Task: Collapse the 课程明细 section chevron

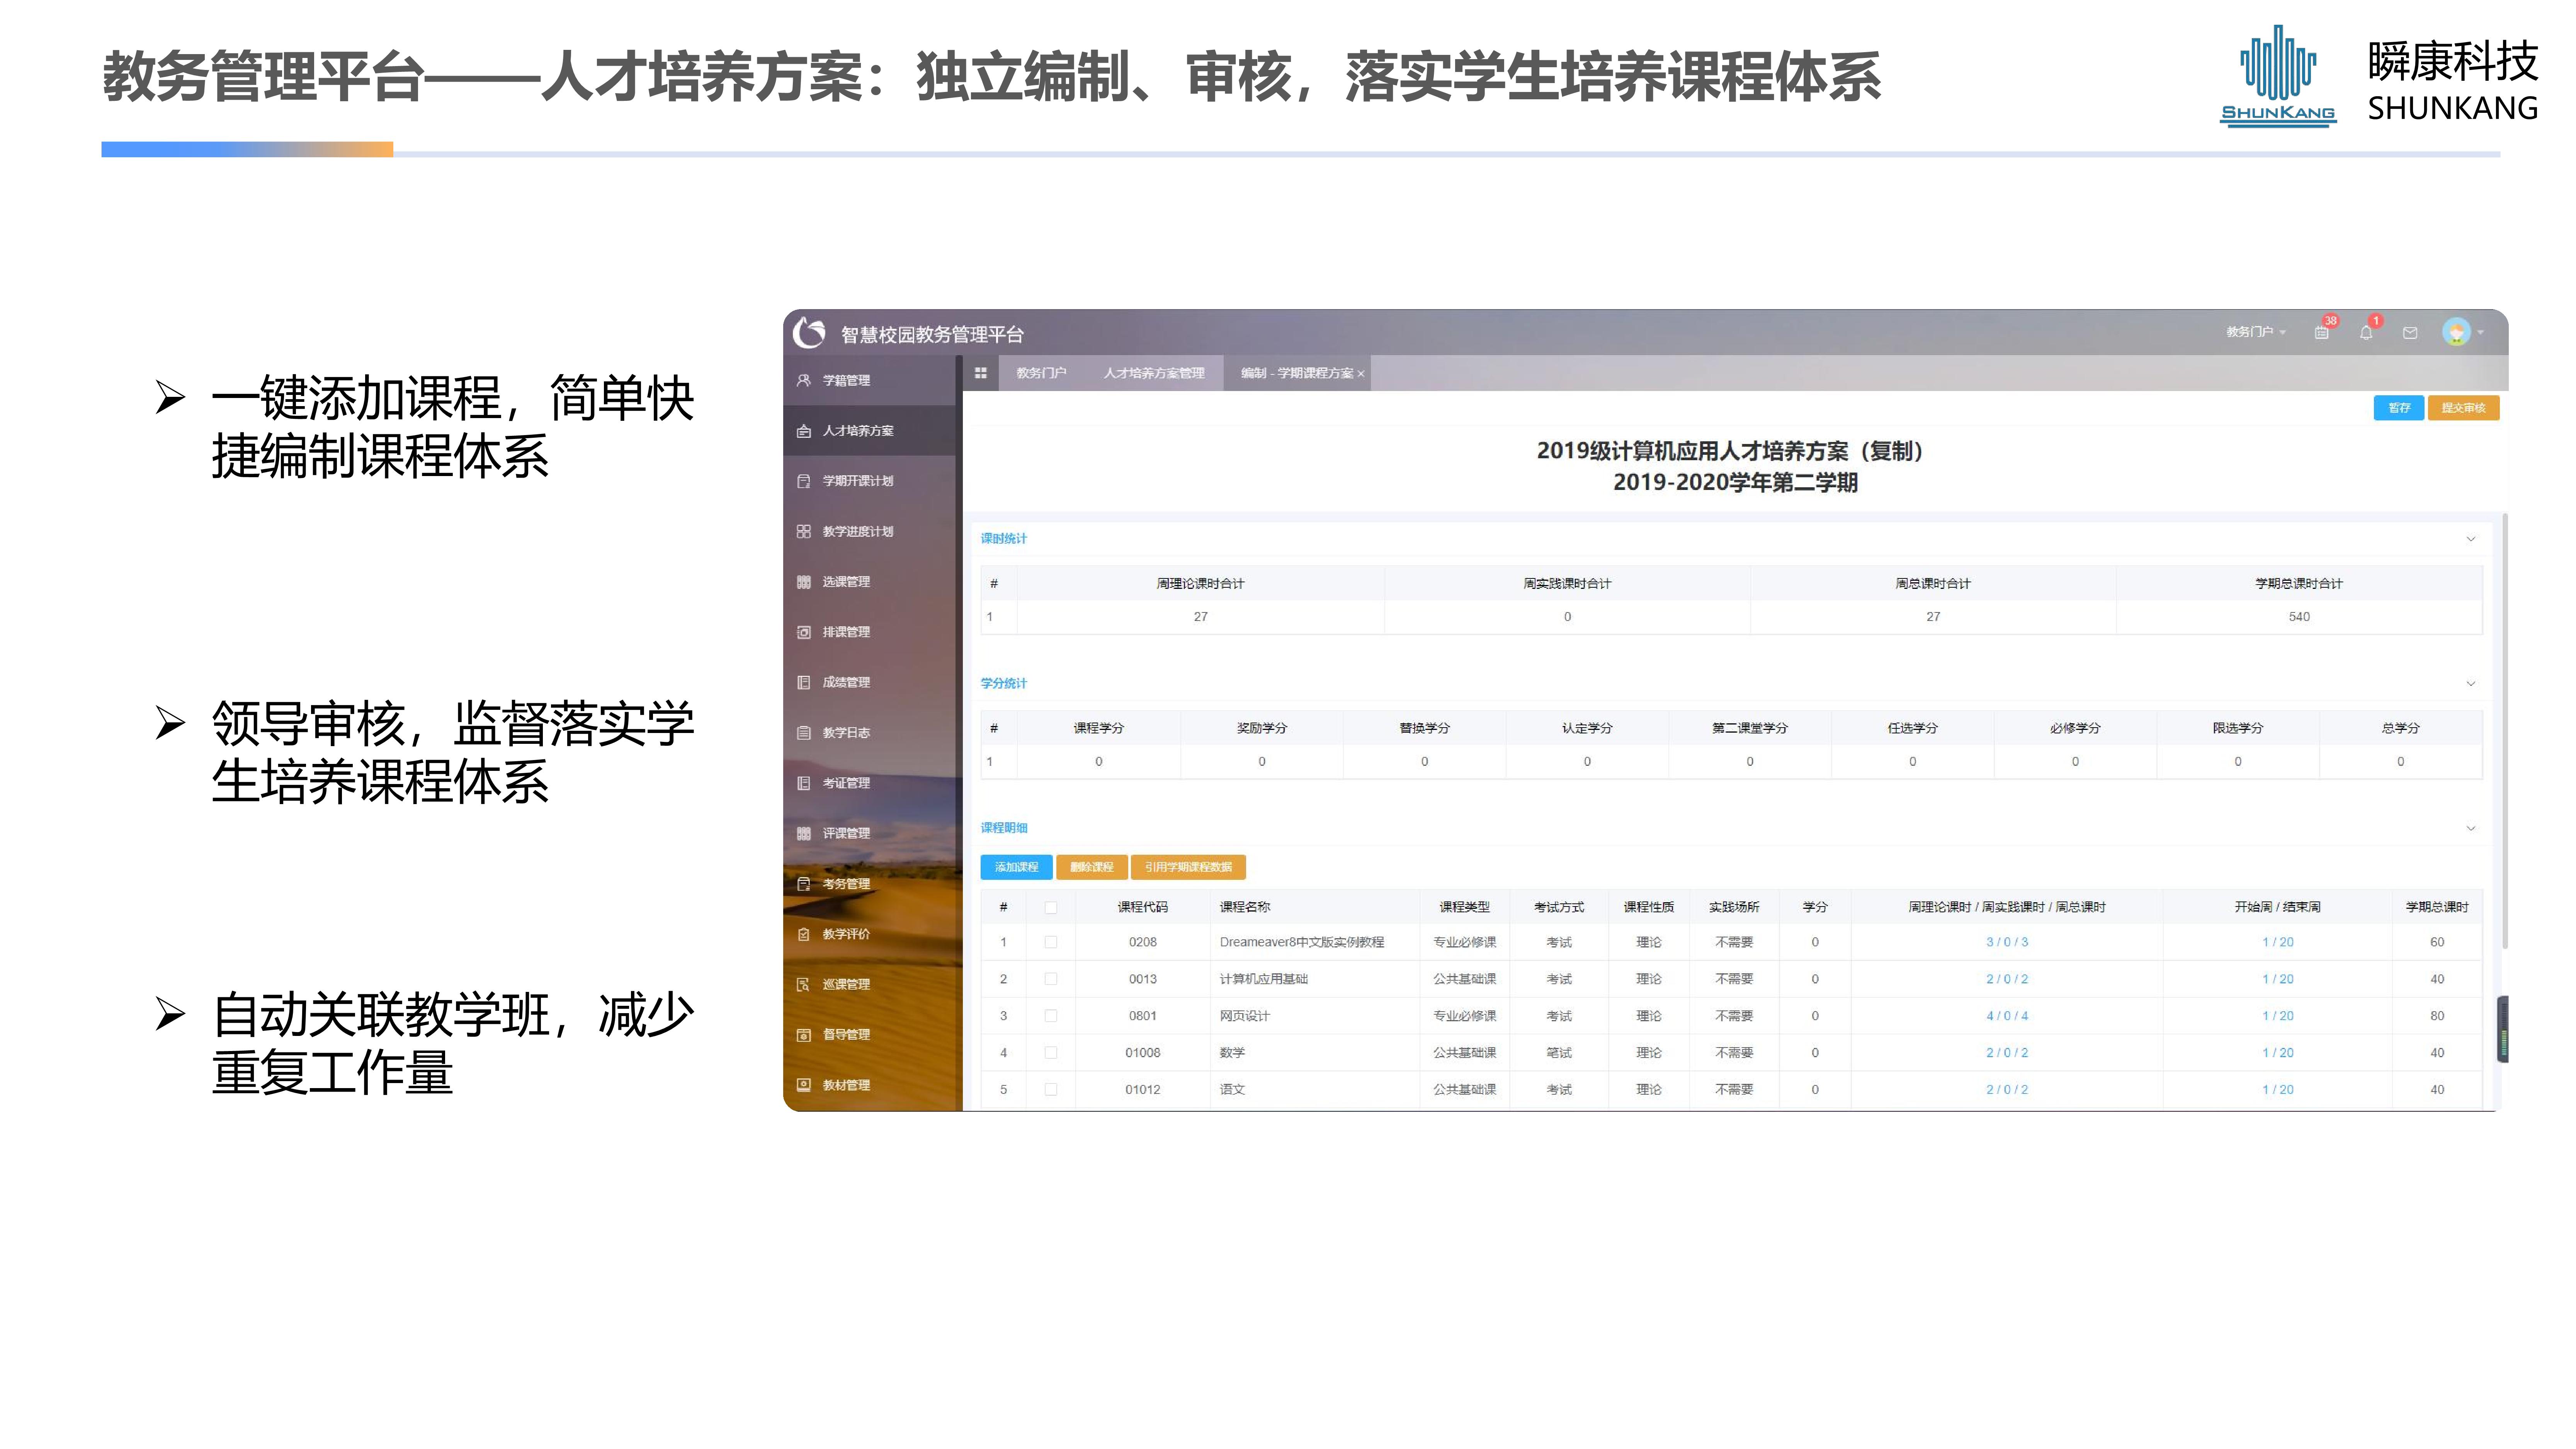Action: click(2471, 828)
